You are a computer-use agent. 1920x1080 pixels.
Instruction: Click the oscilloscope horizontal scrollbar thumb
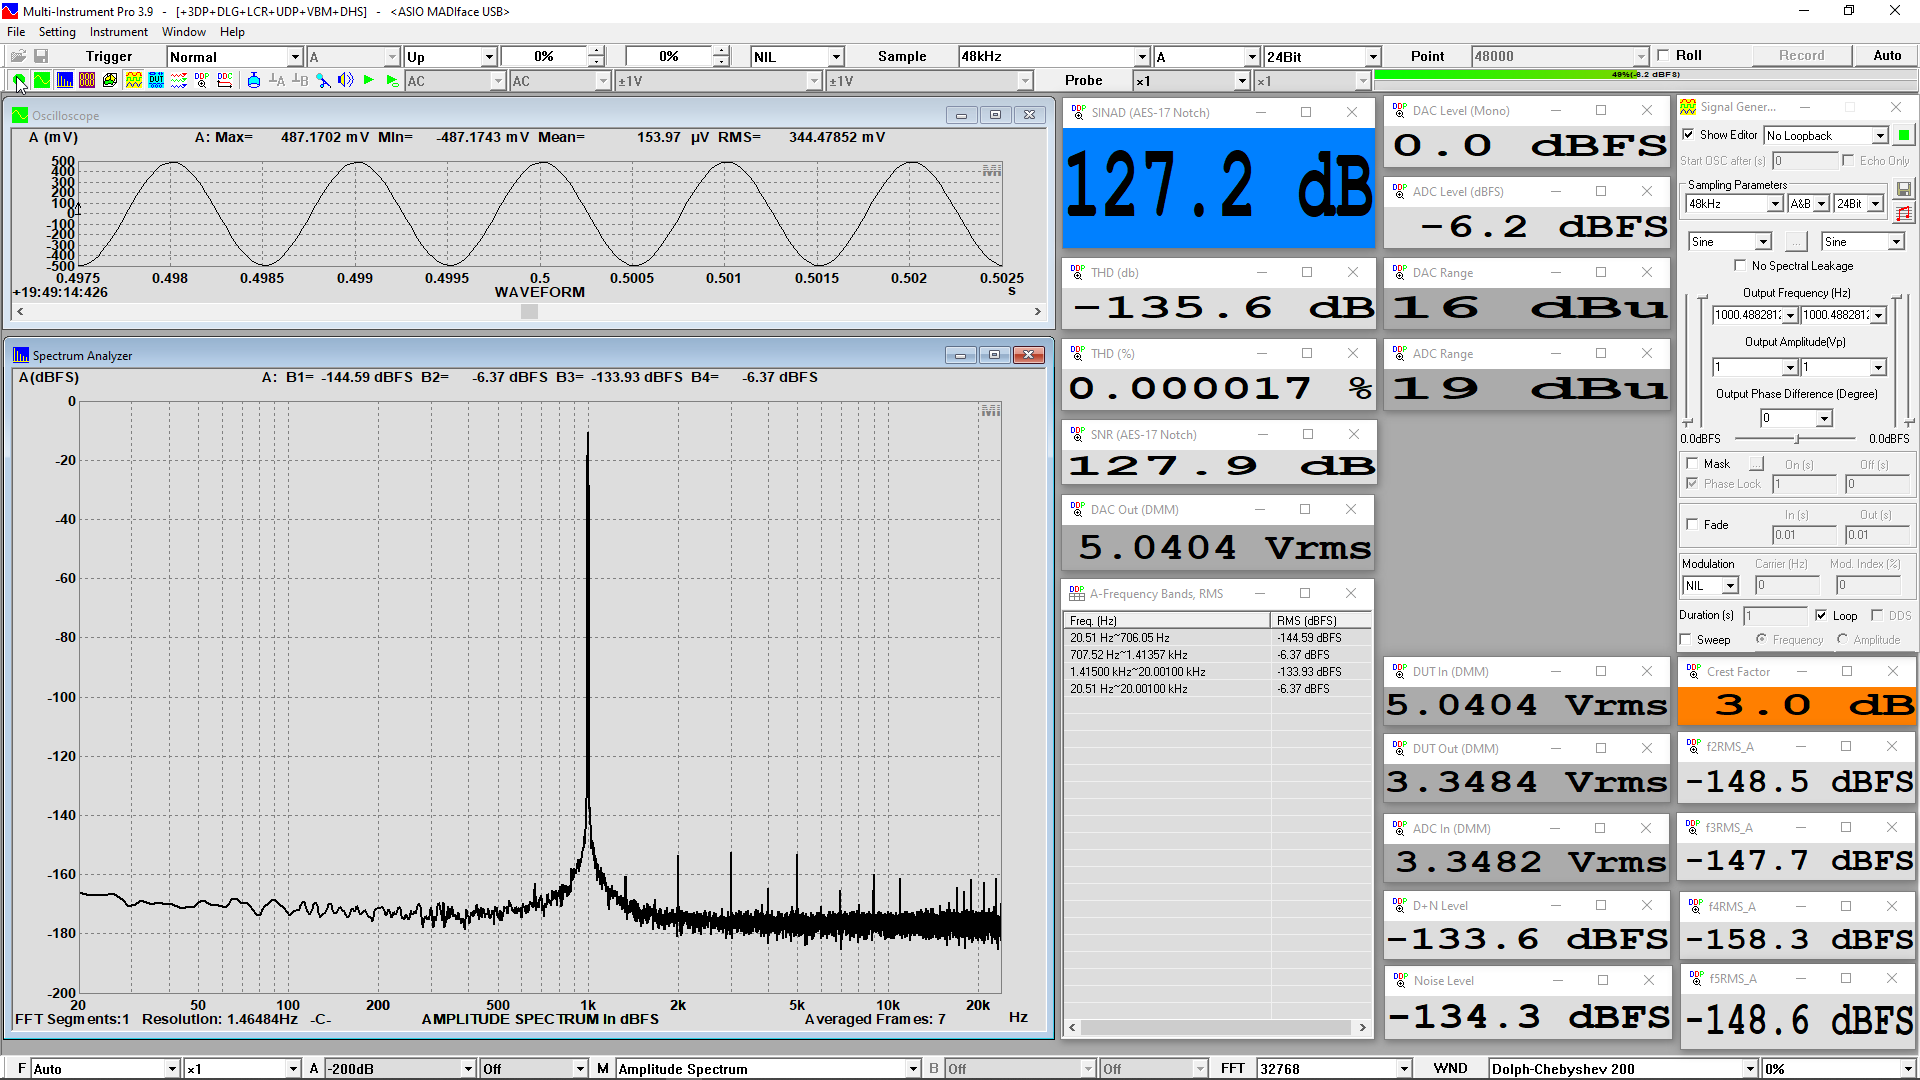pyautogui.click(x=529, y=312)
